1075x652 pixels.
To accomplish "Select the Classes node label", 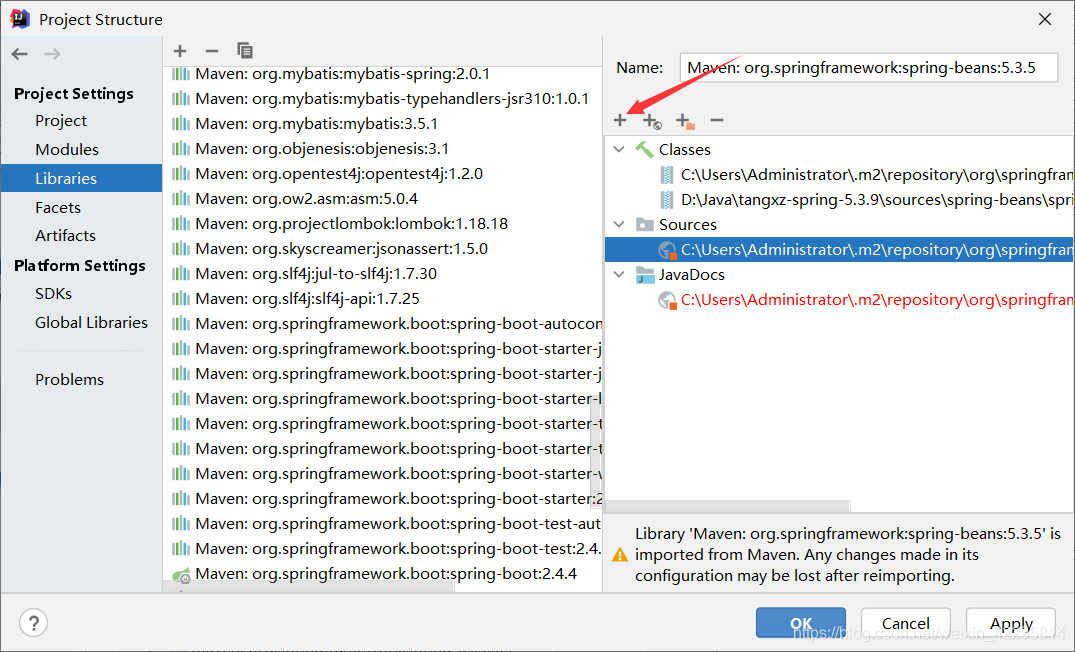I will pos(684,149).
